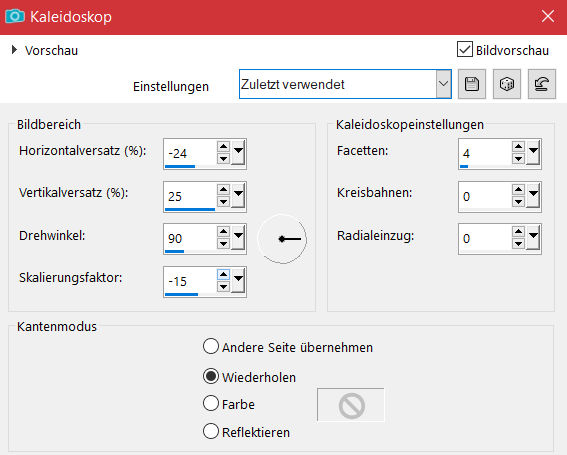
Task: Toggle the Bildvorschau checkbox
Action: coord(465,50)
